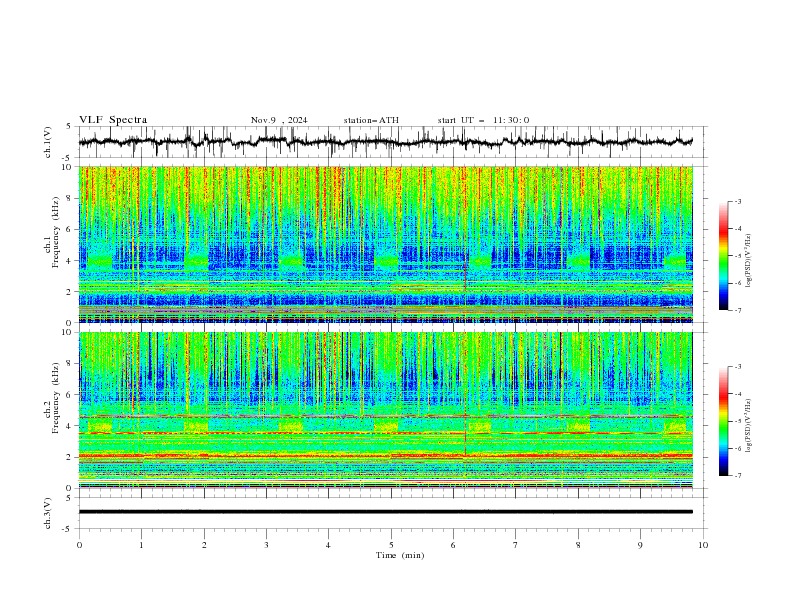Click the time-axis tick label "8"
Image resolution: width=792 pixels, height=612 pixels.
(x=578, y=545)
